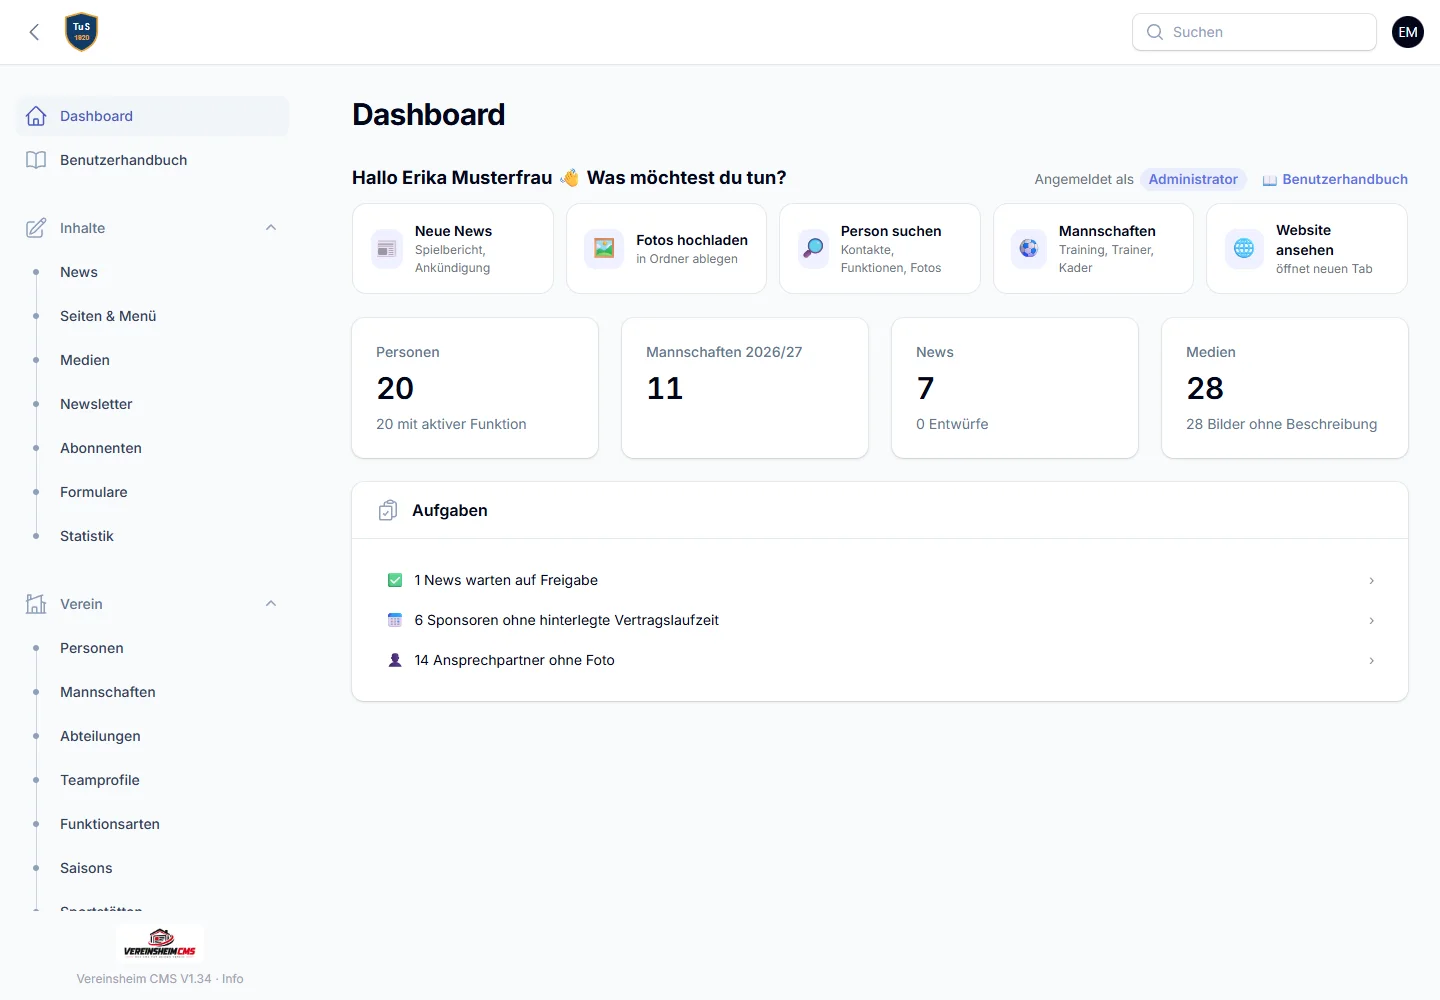Viewport: 1440px width, 1000px height.
Task: Click the person icon of Ansprechpartner task
Action: click(395, 660)
